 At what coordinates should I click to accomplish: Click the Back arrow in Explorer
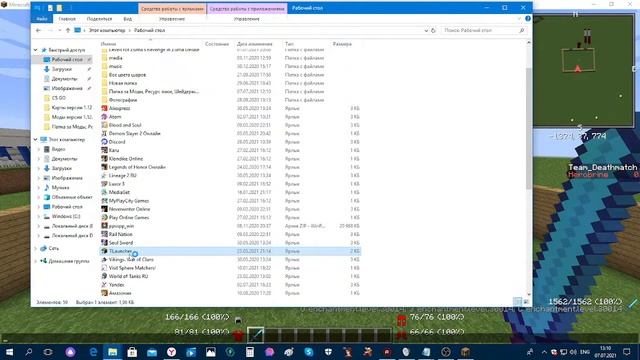point(38,30)
